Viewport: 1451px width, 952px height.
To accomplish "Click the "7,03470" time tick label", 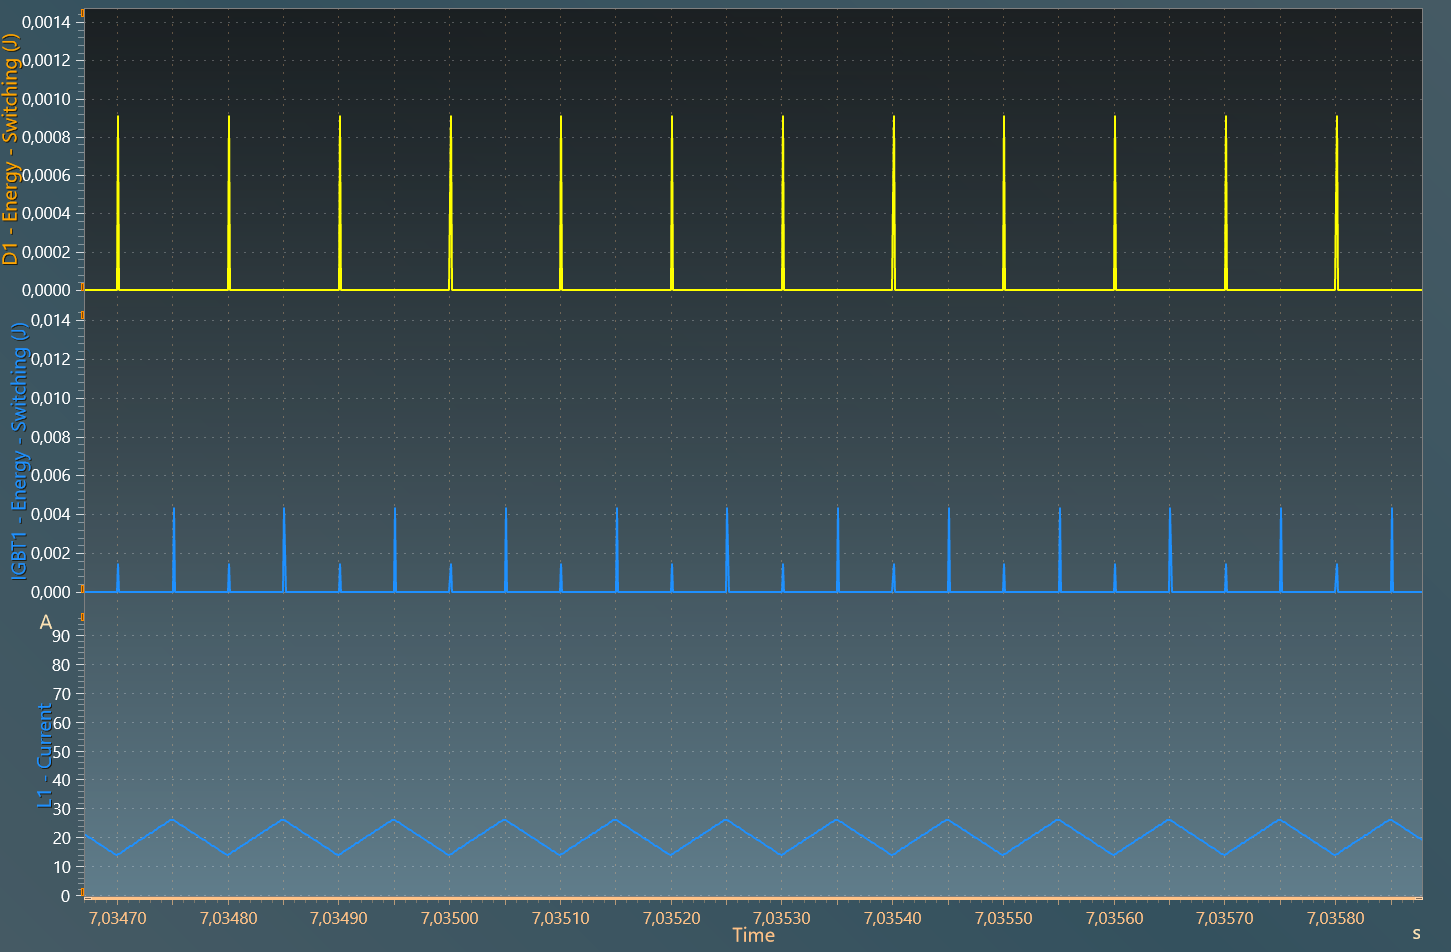I will coord(117,917).
